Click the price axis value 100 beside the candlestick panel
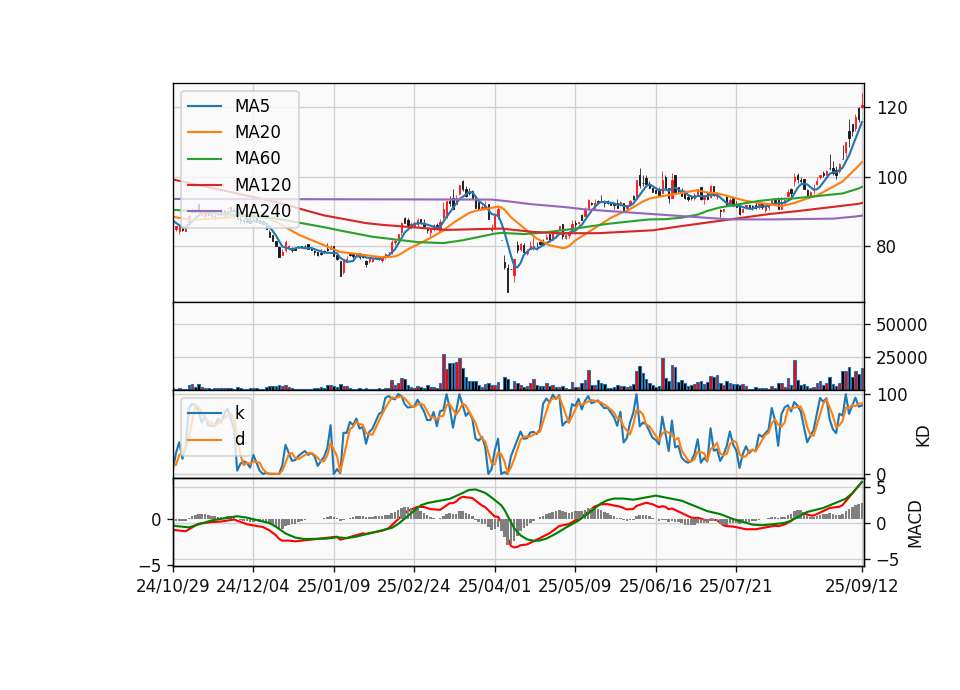Viewport: 960px width, 690px height. pyautogui.click(x=892, y=178)
